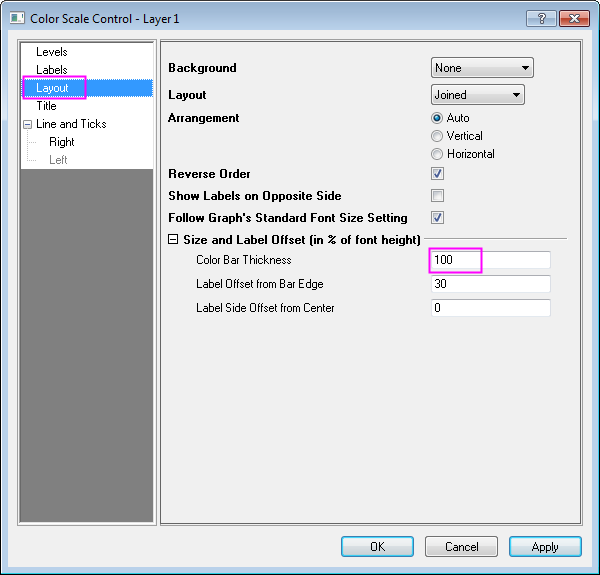This screenshot has width=600, height=575.
Task: Click the help question mark button
Action: (x=541, y=18)
